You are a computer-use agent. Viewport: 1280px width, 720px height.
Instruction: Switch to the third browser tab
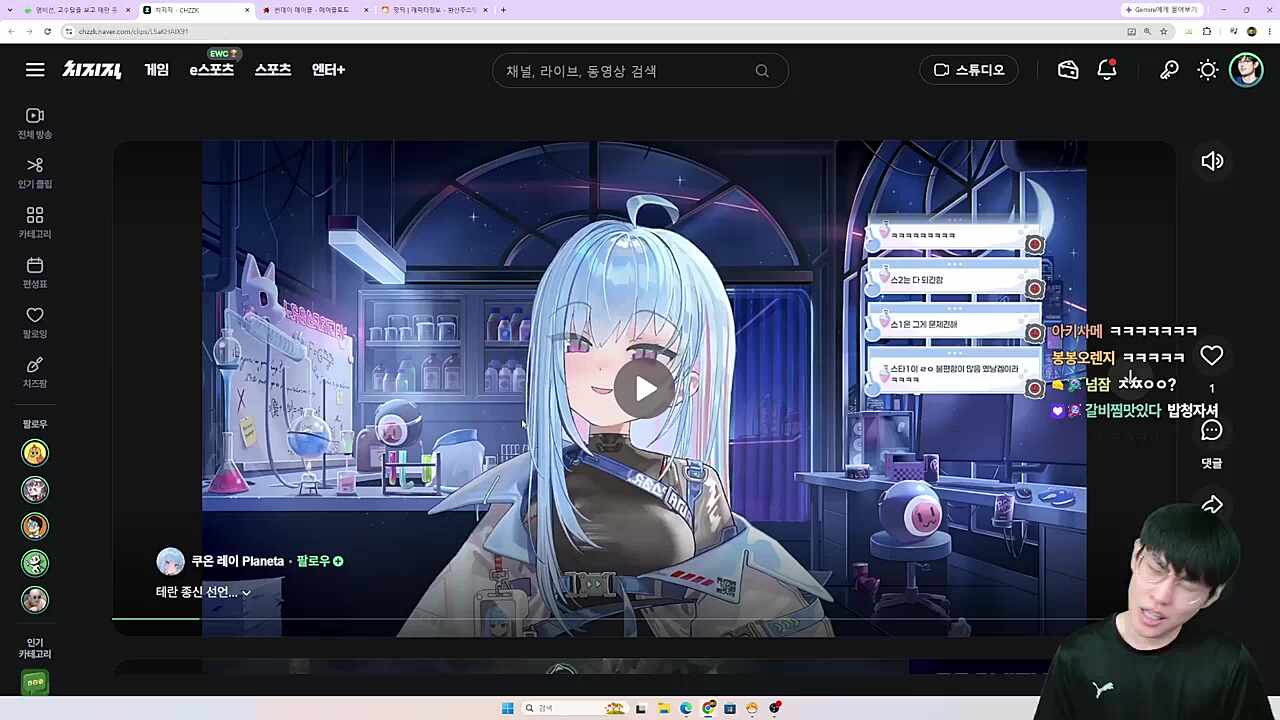[x=314, y=10]
